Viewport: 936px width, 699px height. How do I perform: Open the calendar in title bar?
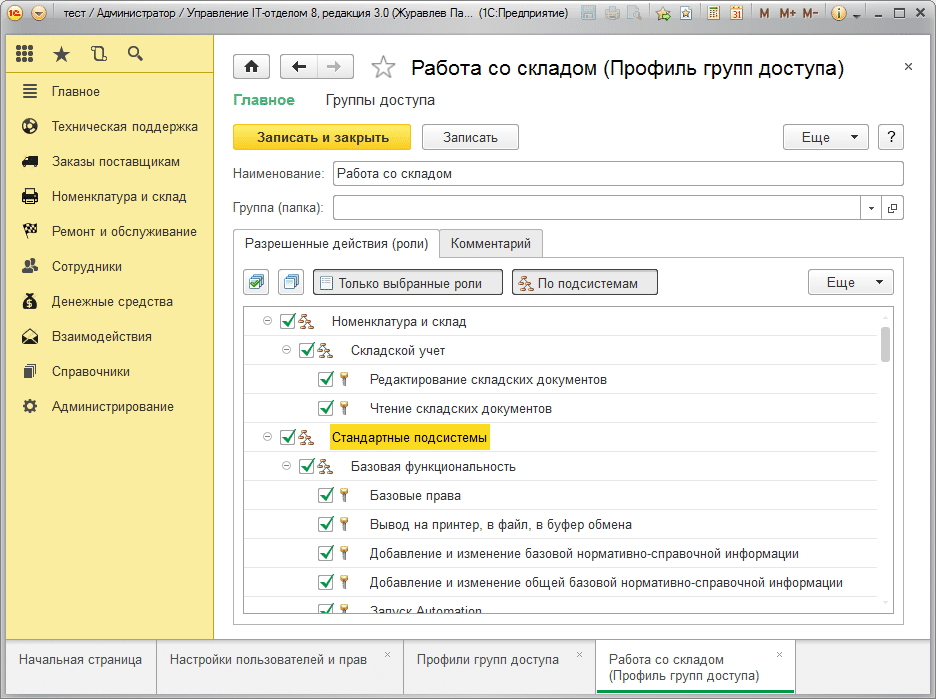(737, 13)
